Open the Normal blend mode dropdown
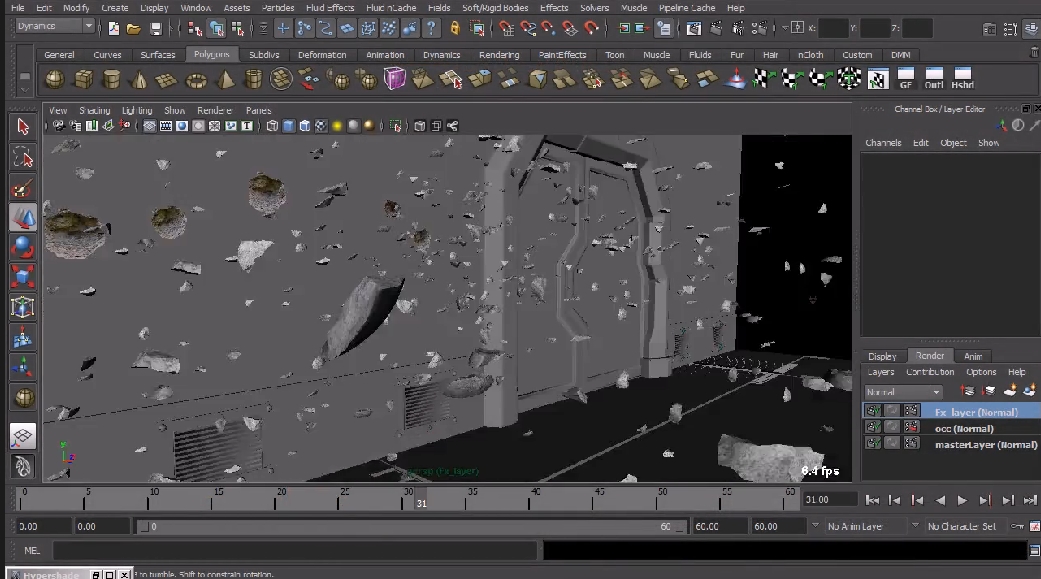The width and height of the screenshot is (1041, 579). 903,392
